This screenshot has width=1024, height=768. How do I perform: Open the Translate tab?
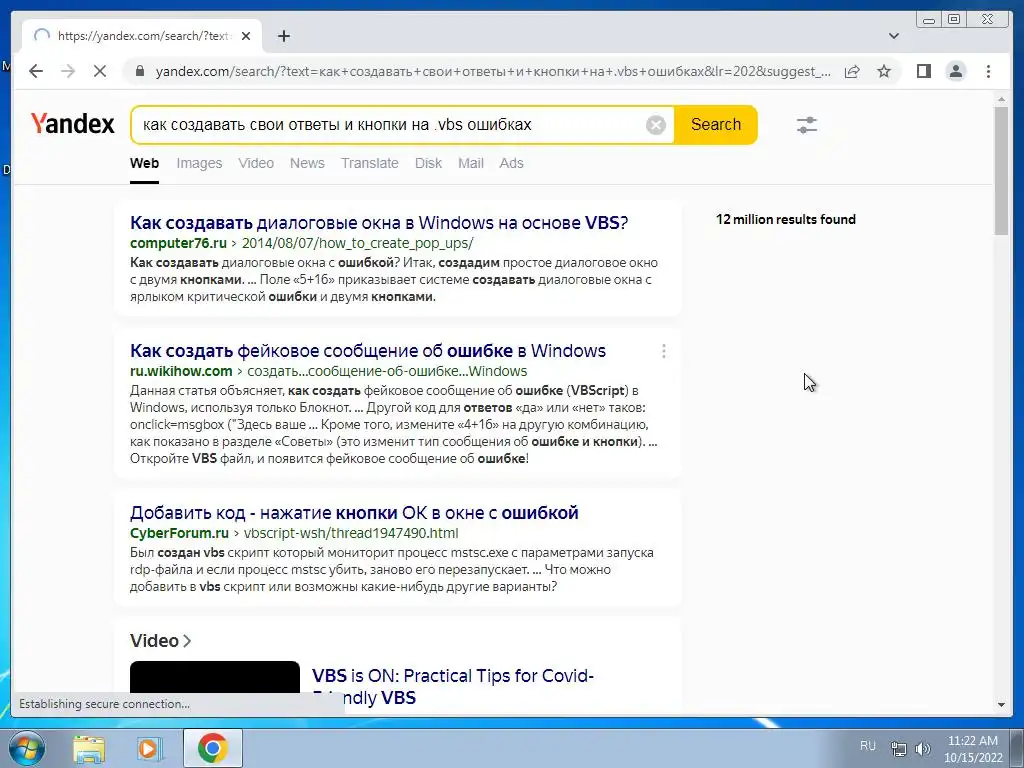370,163
